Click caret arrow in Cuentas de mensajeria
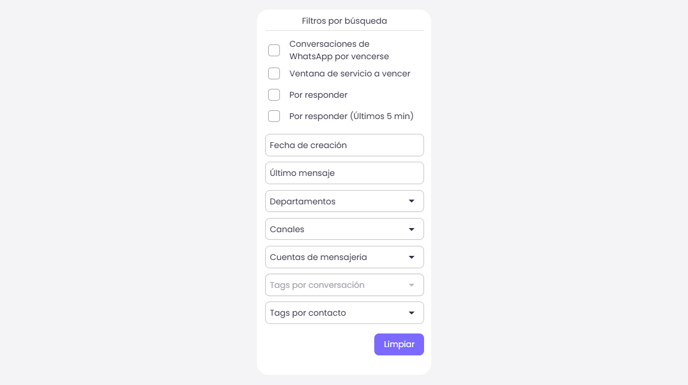This screenshot has width=688, height=385. tap(412, 257)
